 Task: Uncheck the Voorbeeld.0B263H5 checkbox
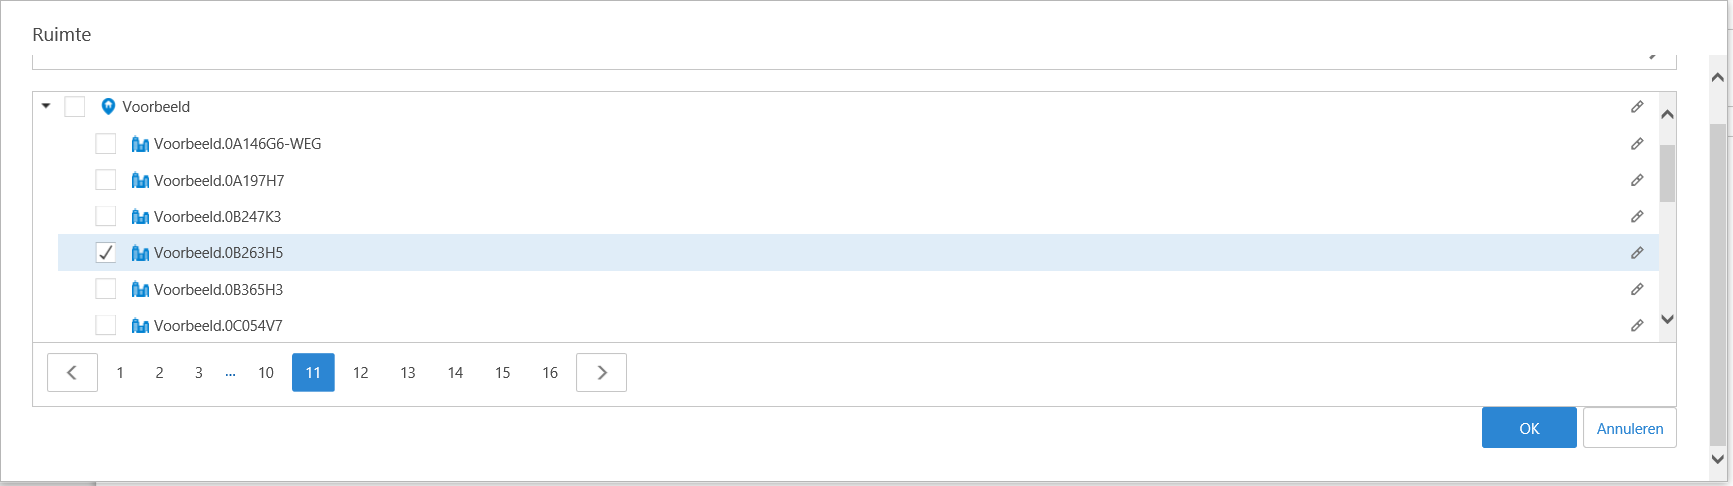(105, 253)
